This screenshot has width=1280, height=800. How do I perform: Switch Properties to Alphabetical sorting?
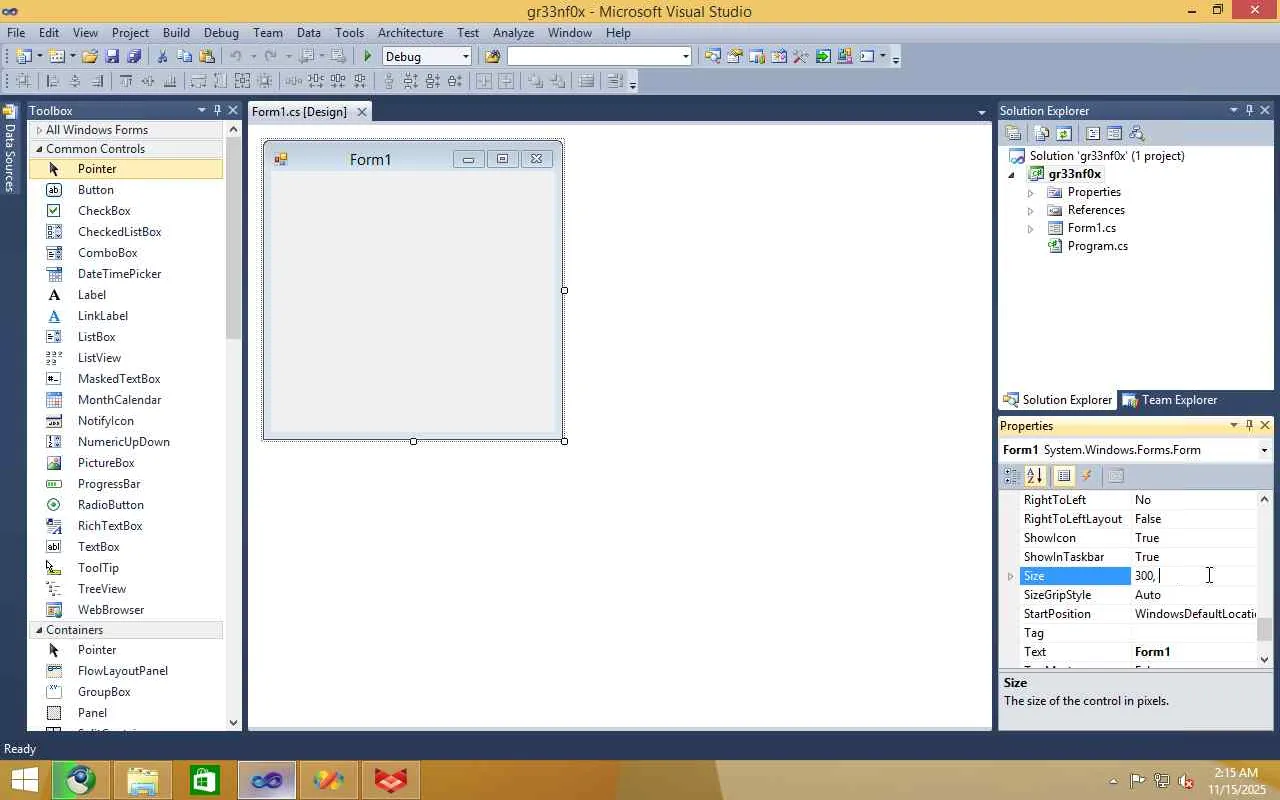(1035, 476)
